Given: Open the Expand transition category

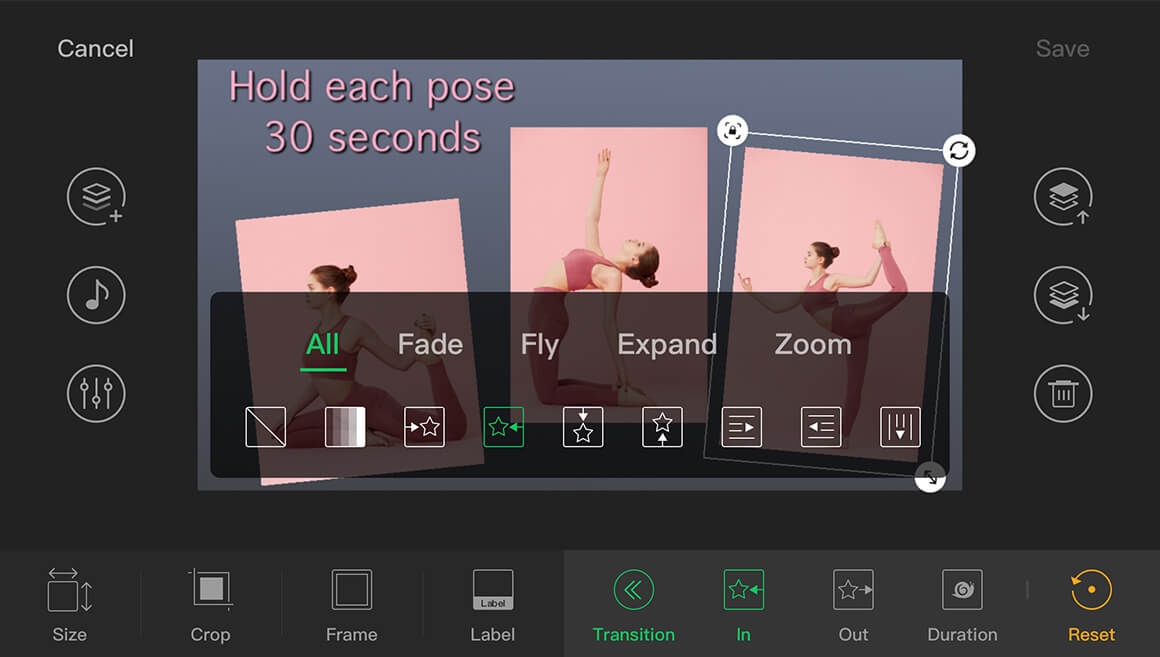Looking at the screenshot, I should 667,345.
